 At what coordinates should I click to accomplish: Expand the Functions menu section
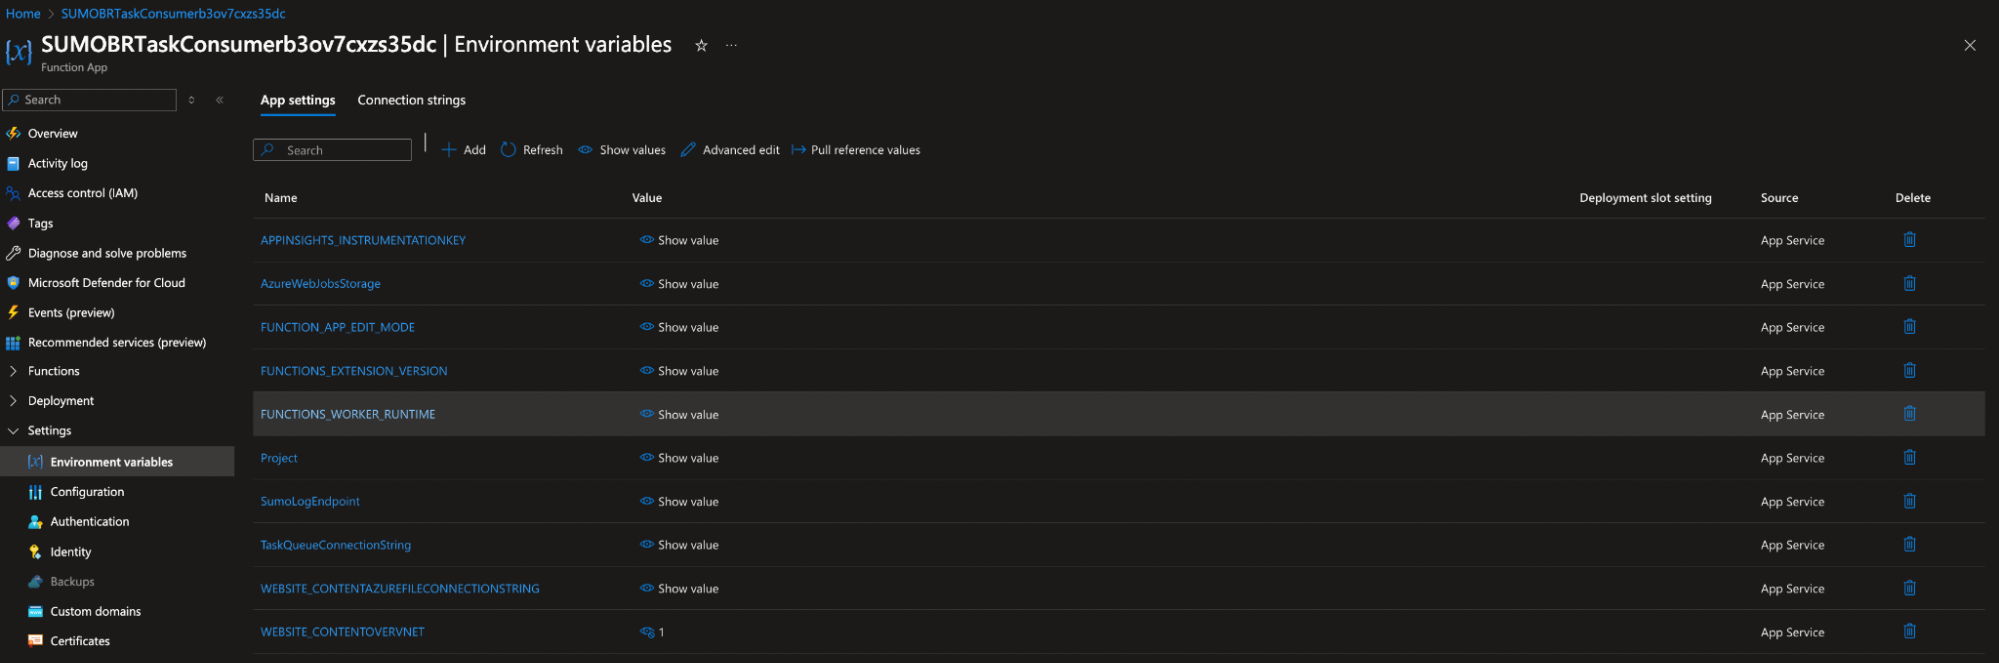(x=13, y=371)
